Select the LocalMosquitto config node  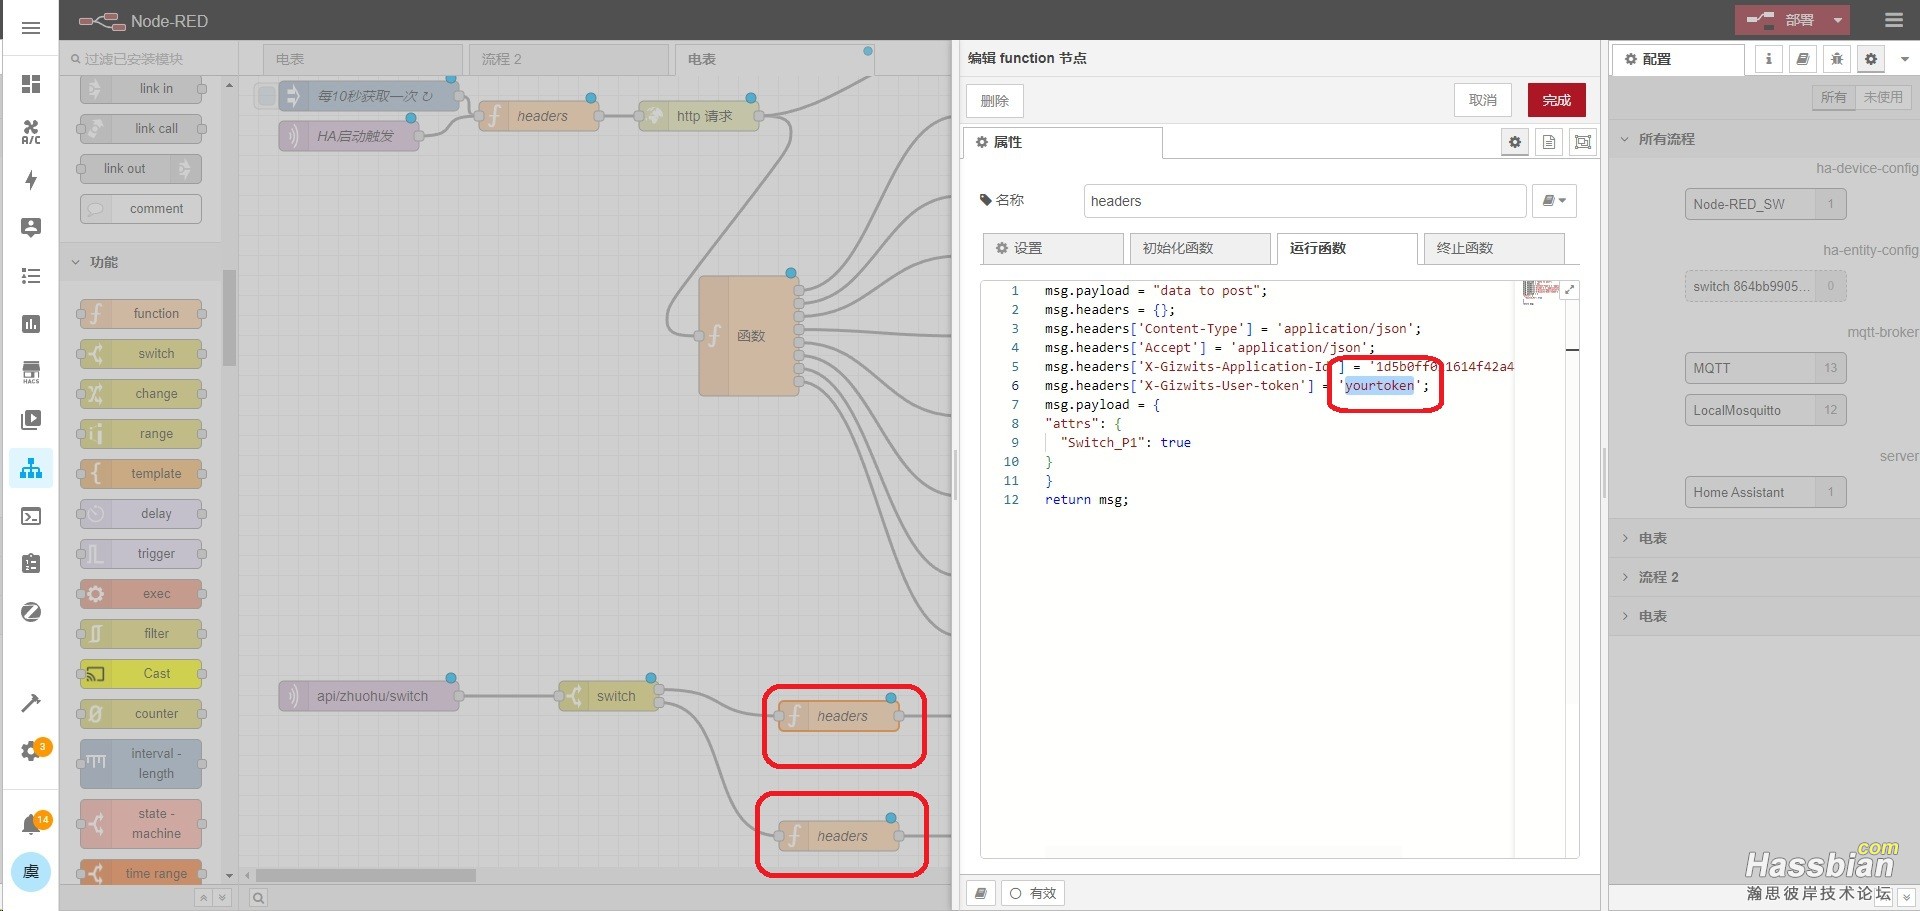pos(1765,410)
